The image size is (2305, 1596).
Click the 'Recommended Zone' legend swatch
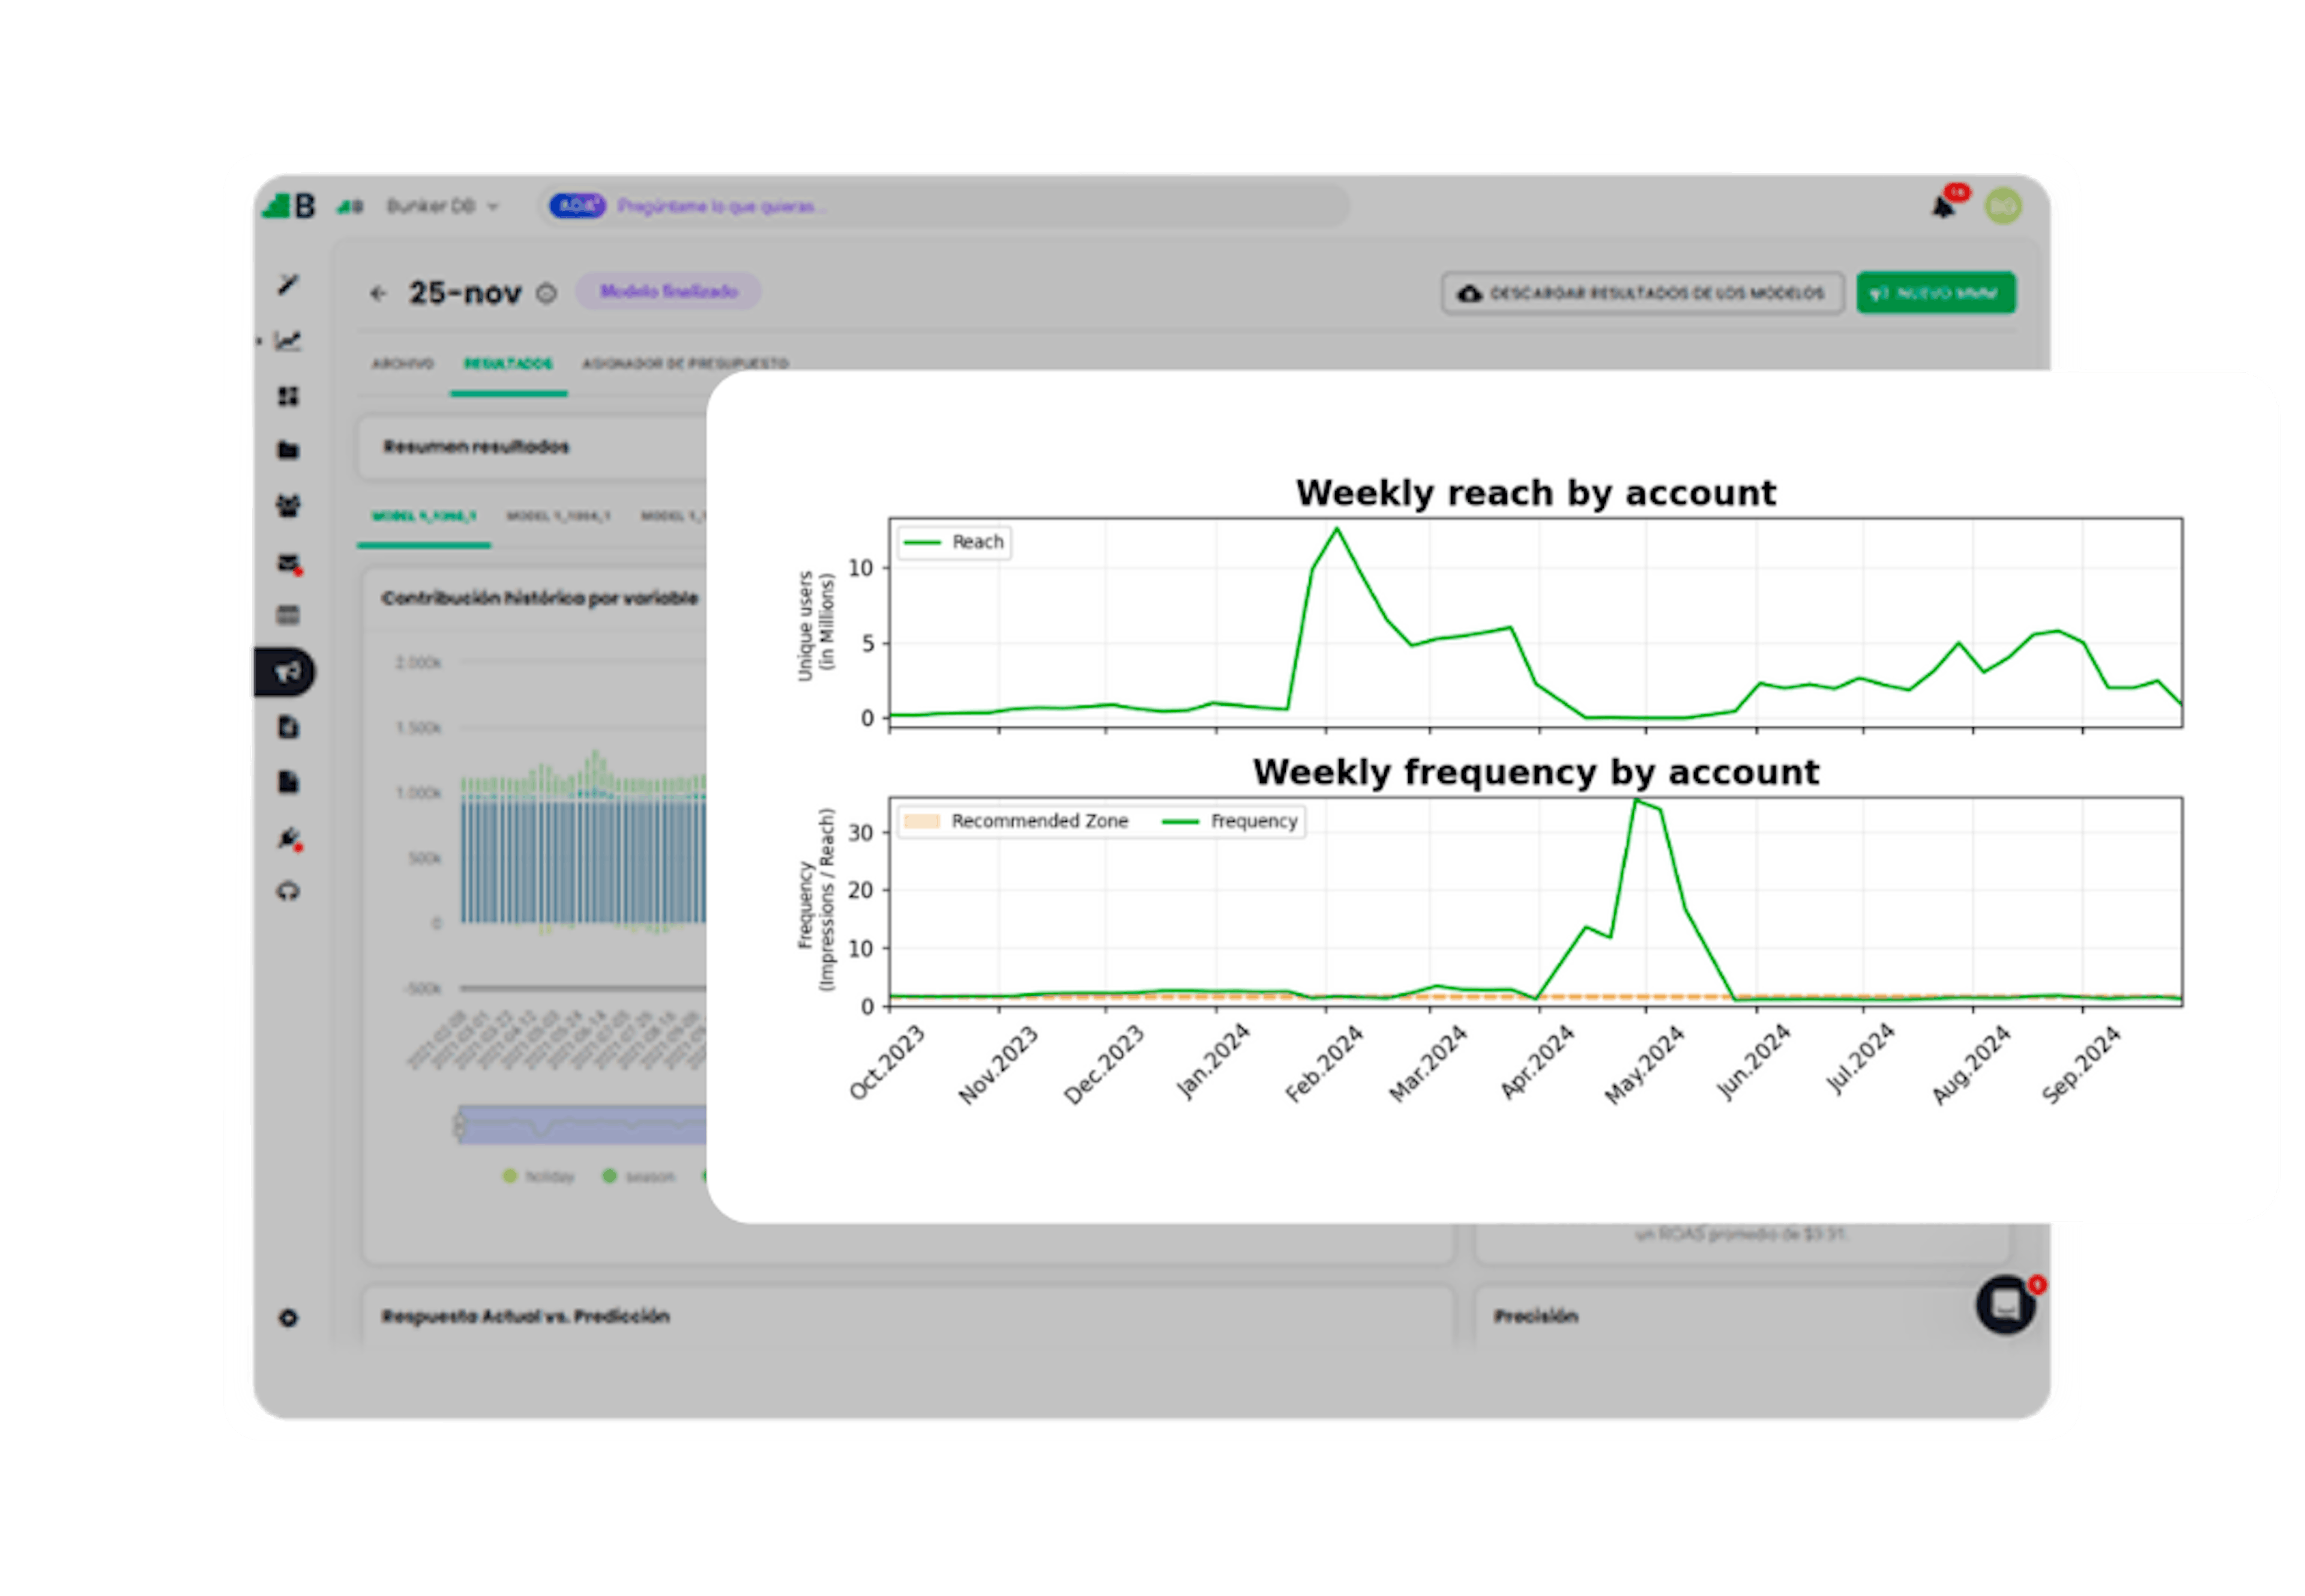[x=921, y=821]
